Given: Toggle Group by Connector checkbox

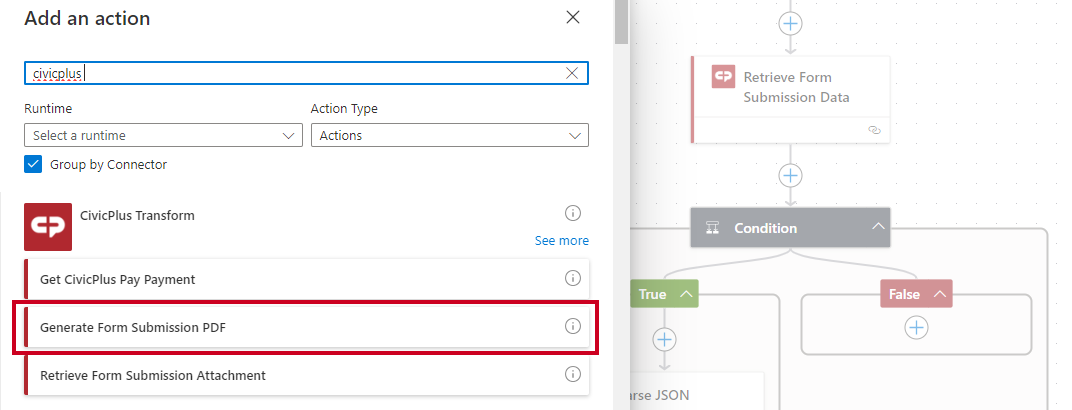Looking at the screenshot, I should click(x=33, y=165).
